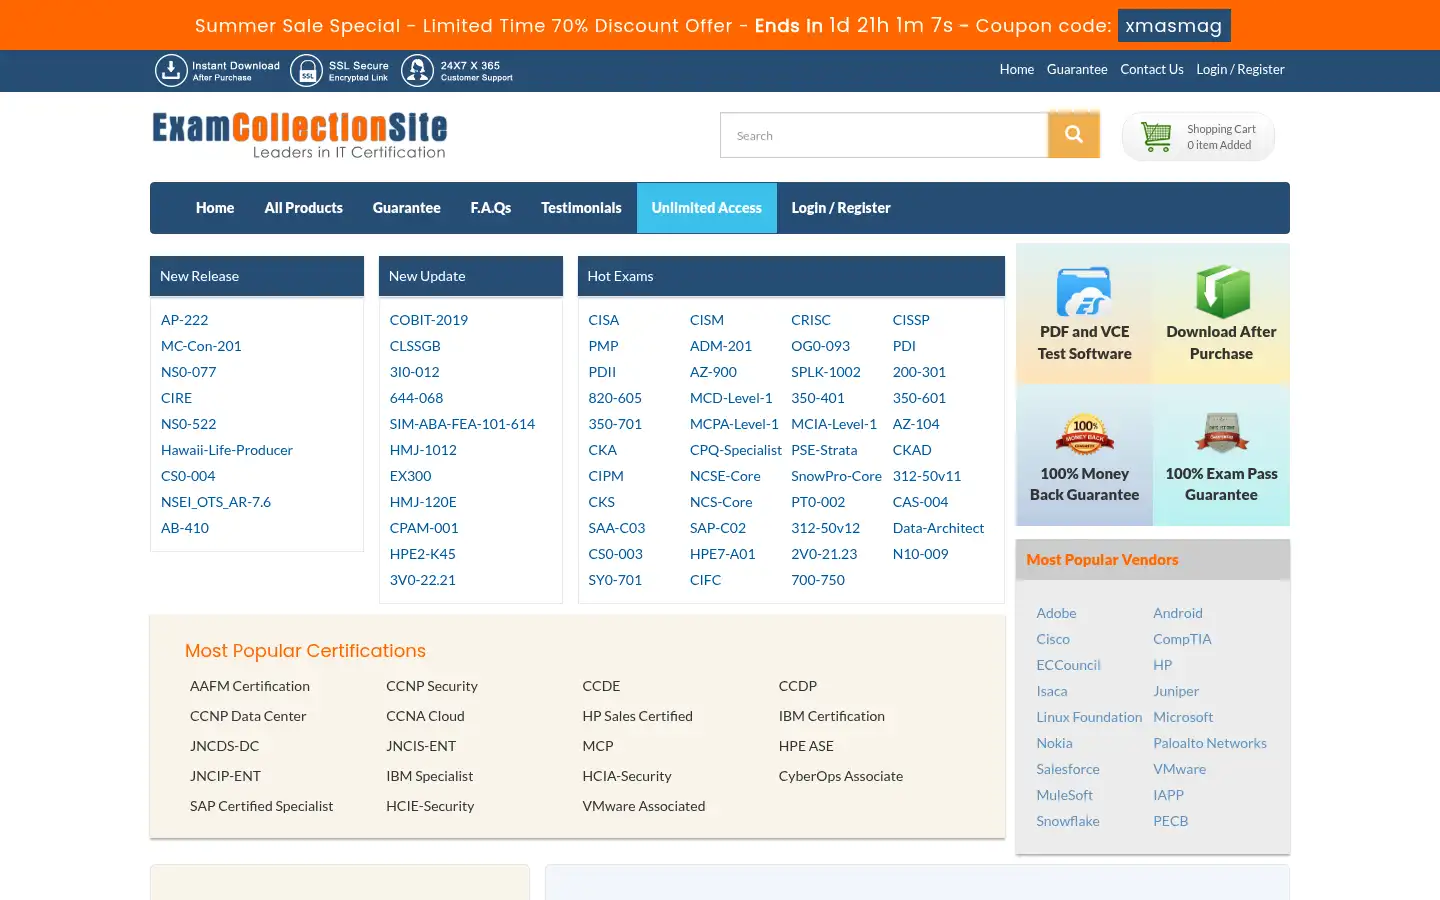Open the CISA hot exam
The height and width of the screenshot is (900, 1440).
[x=604, y=320]
